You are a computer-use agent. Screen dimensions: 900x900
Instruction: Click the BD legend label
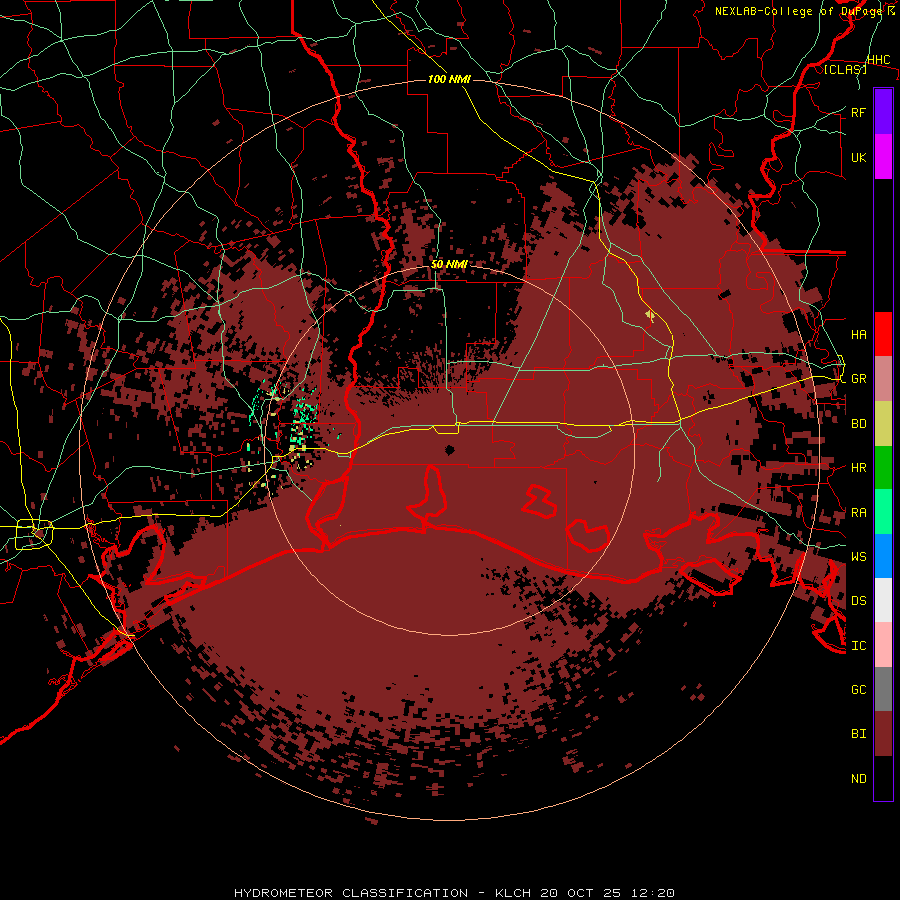coord(858,423)
